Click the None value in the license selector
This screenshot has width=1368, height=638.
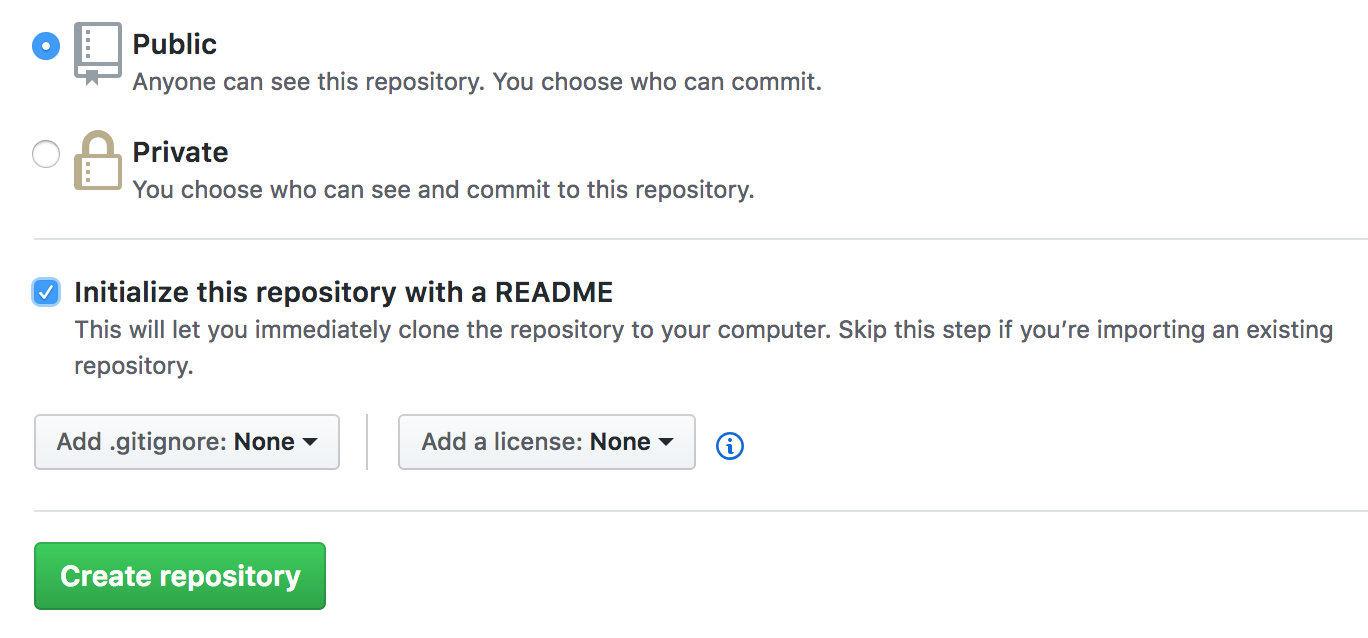(x=620, y=442)
